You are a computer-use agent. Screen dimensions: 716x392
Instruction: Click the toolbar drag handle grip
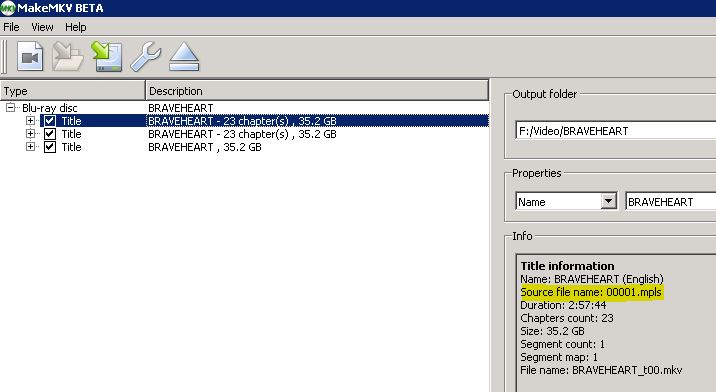tap(4, 57)
